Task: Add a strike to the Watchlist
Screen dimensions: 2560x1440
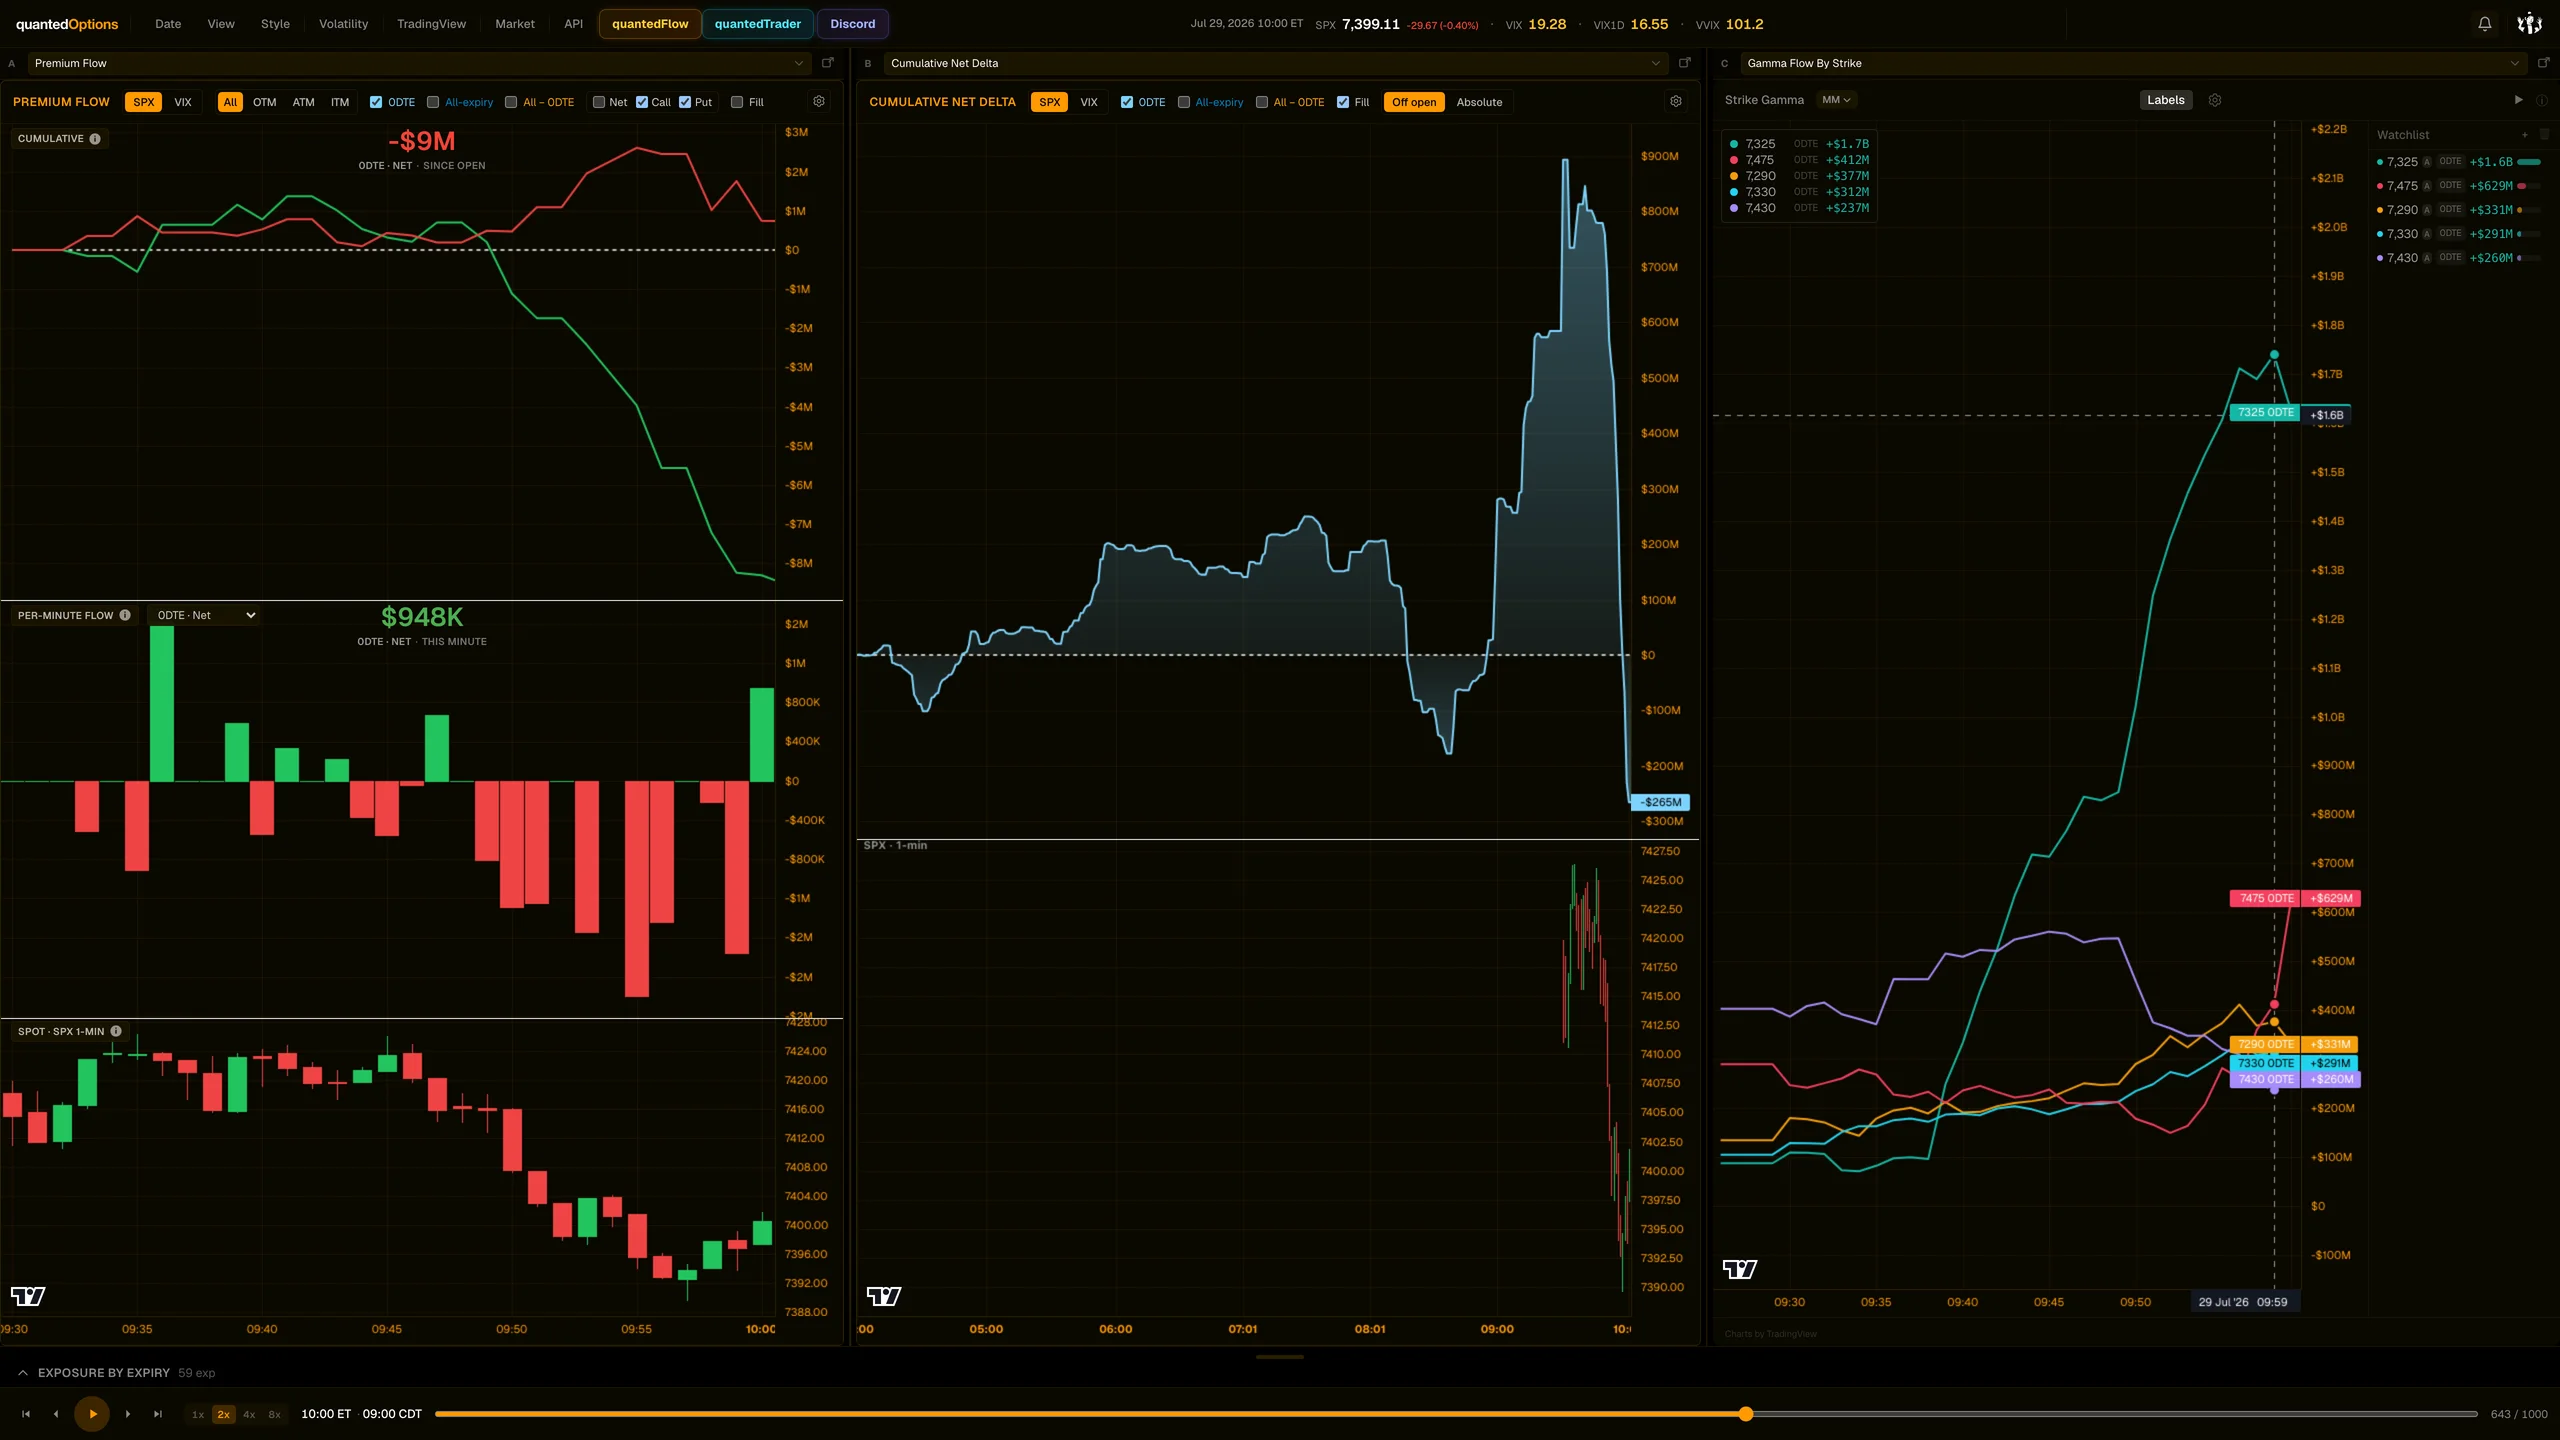Action: pyautogui.click(x=2525, y=135)
